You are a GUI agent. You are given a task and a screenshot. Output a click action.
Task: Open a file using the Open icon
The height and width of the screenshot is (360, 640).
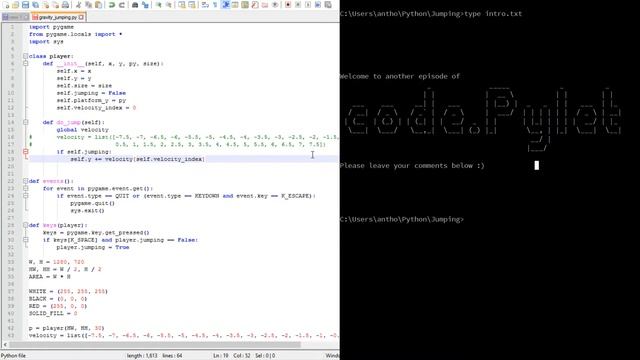tap(15, 5)
